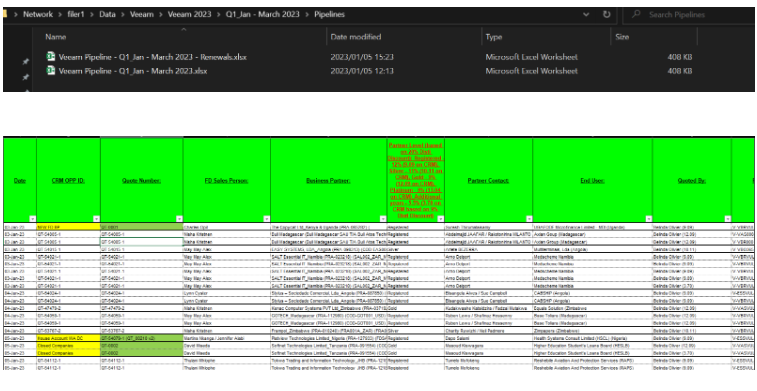Open the Date column filter dropdown
This screenshot has width=757, height=391.
[32, 218]
